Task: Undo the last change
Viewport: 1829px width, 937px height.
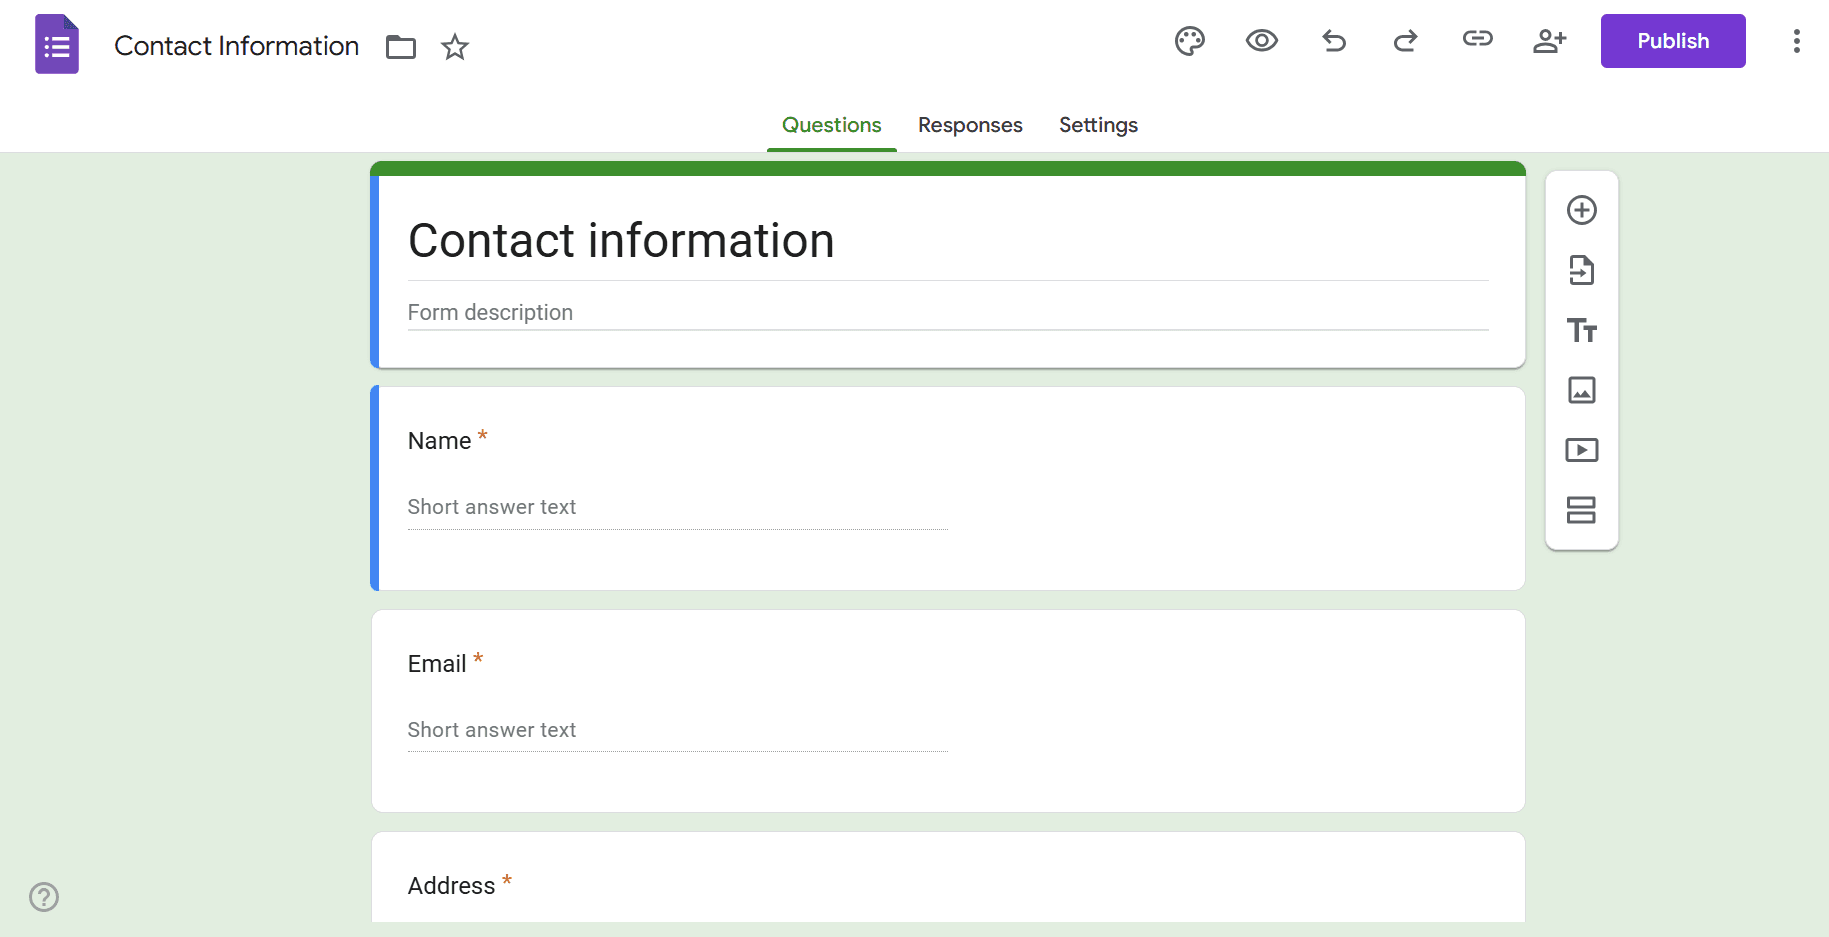Action: pos(1333,41)
